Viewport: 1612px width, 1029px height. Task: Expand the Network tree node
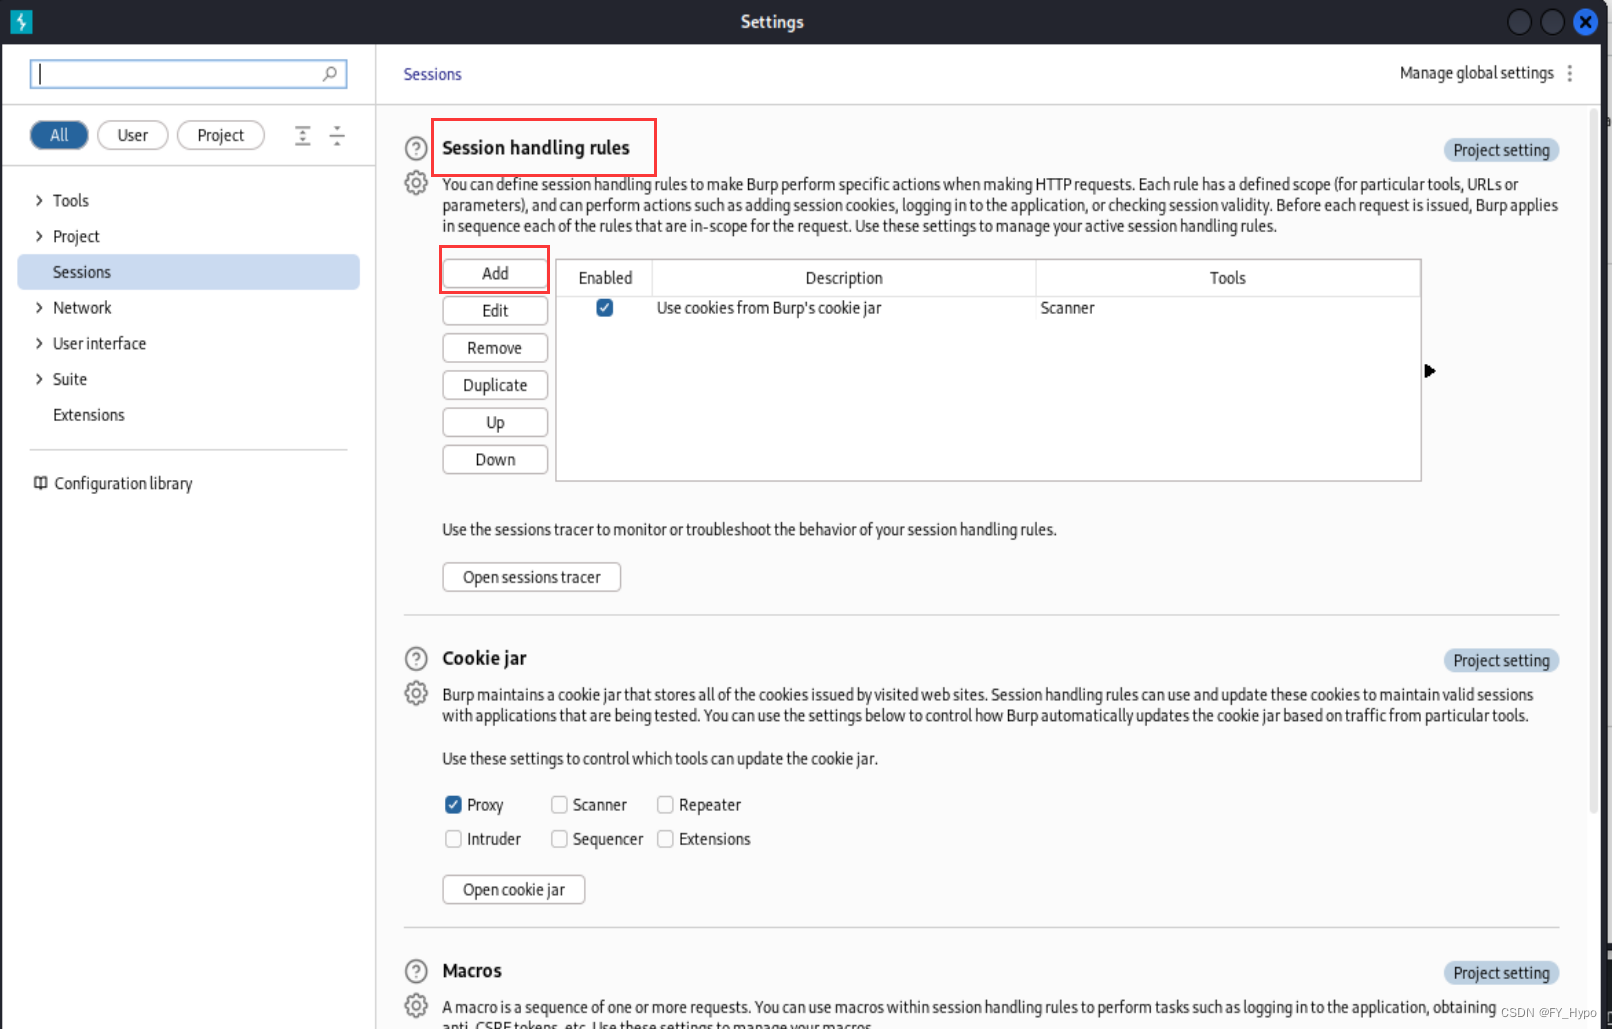(x=39, y=308)
